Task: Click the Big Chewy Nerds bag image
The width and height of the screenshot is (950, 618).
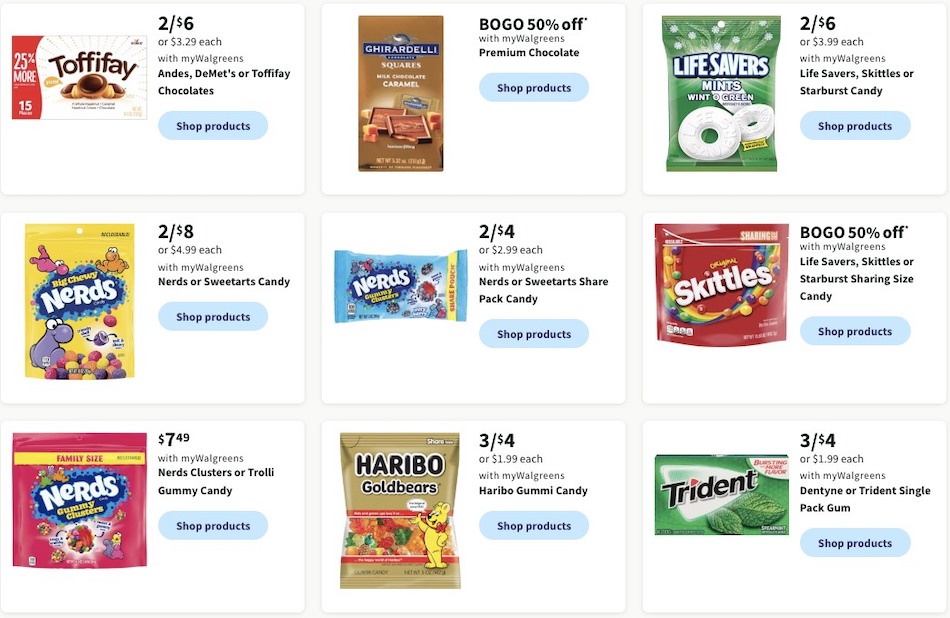Action: tap(79, 300)
